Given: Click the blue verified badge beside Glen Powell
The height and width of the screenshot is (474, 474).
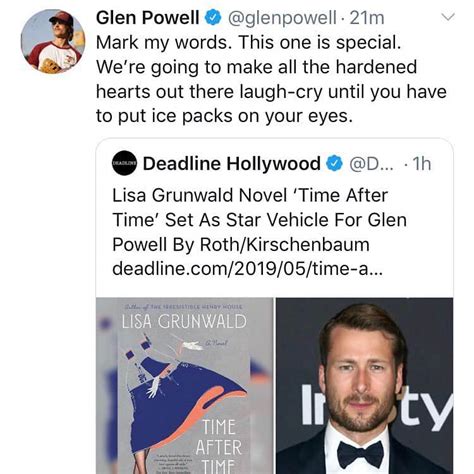Looking at the screenshot, I should 213,18.
